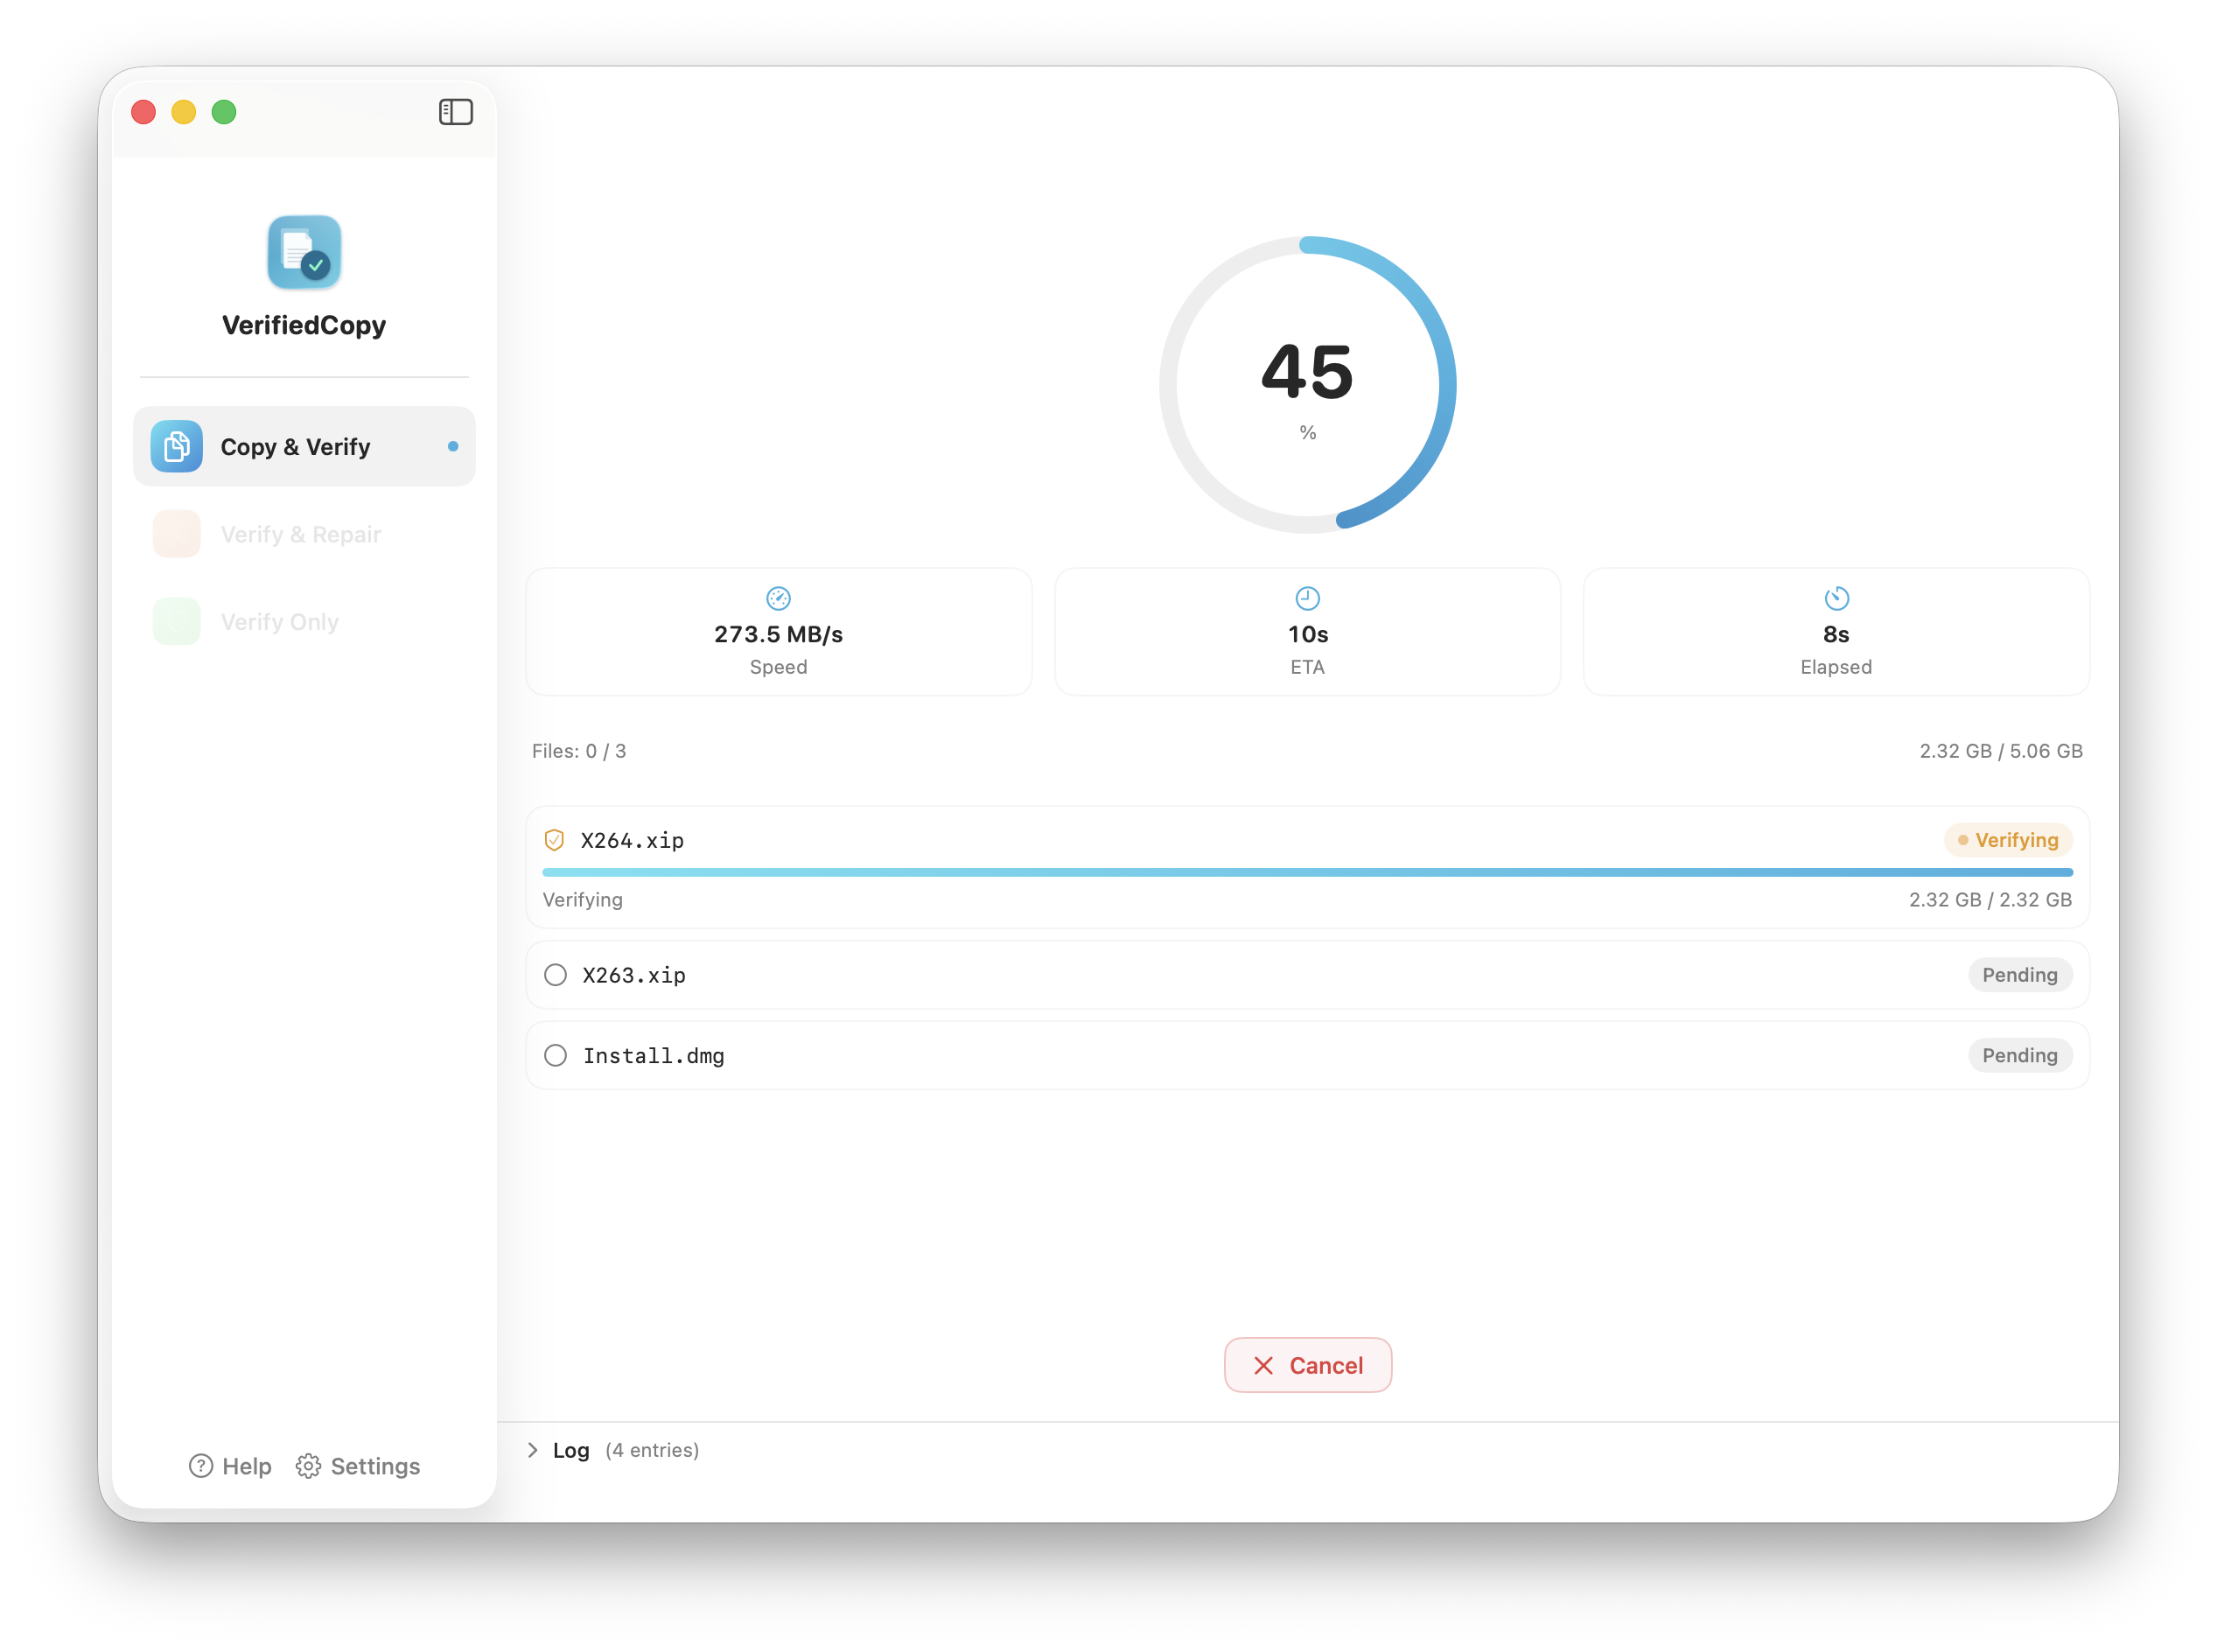Click the 45% progress ring
The width and height of the screenshot is (2217, 1652).
(x=1307, y=384)
